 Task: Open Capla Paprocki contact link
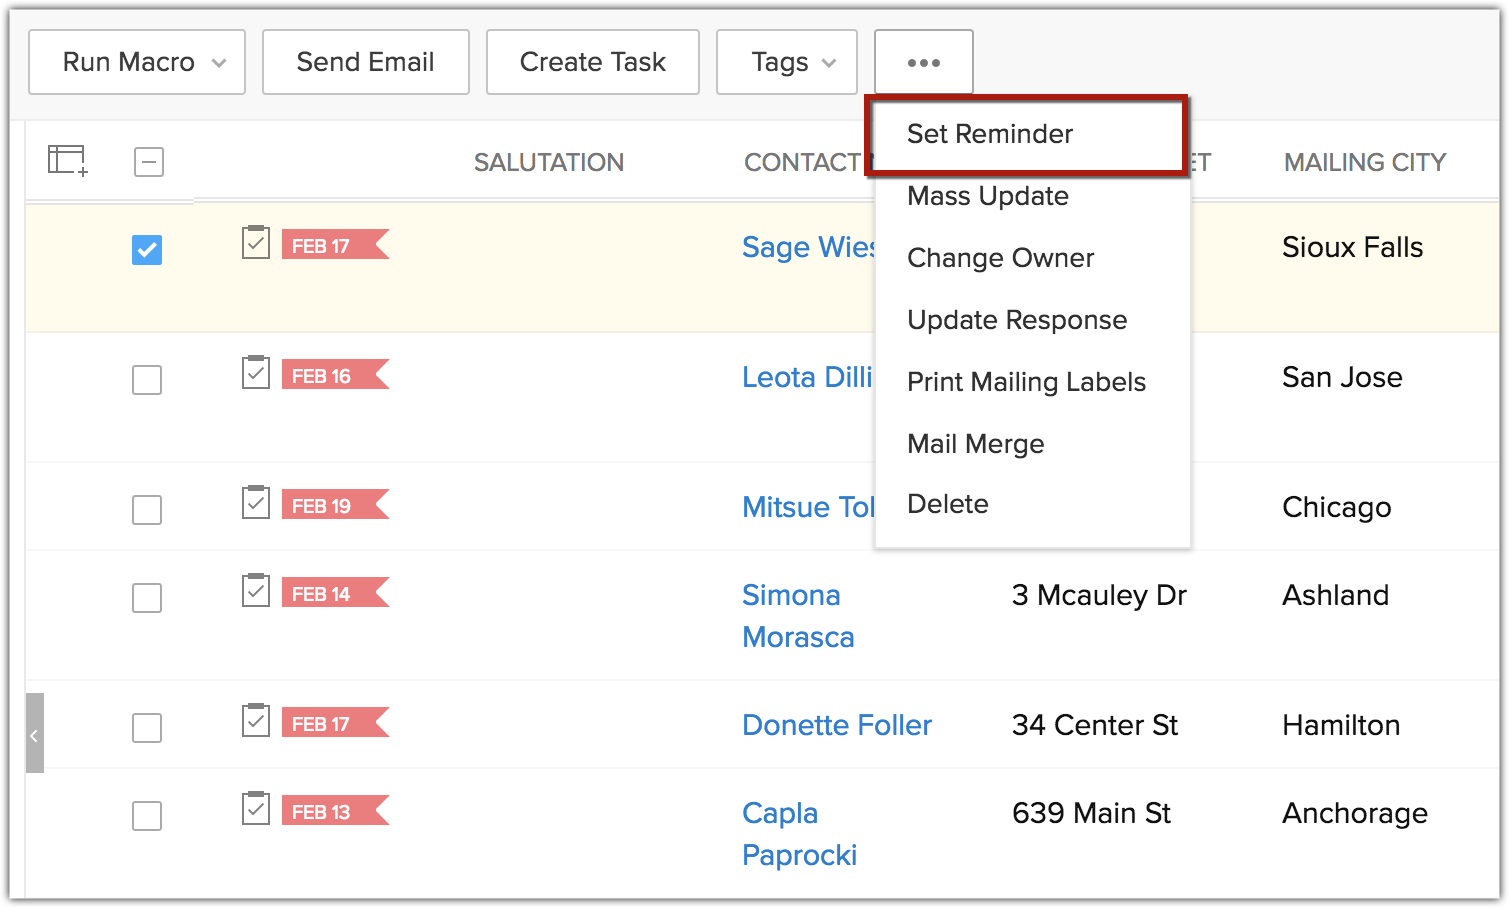800,834
